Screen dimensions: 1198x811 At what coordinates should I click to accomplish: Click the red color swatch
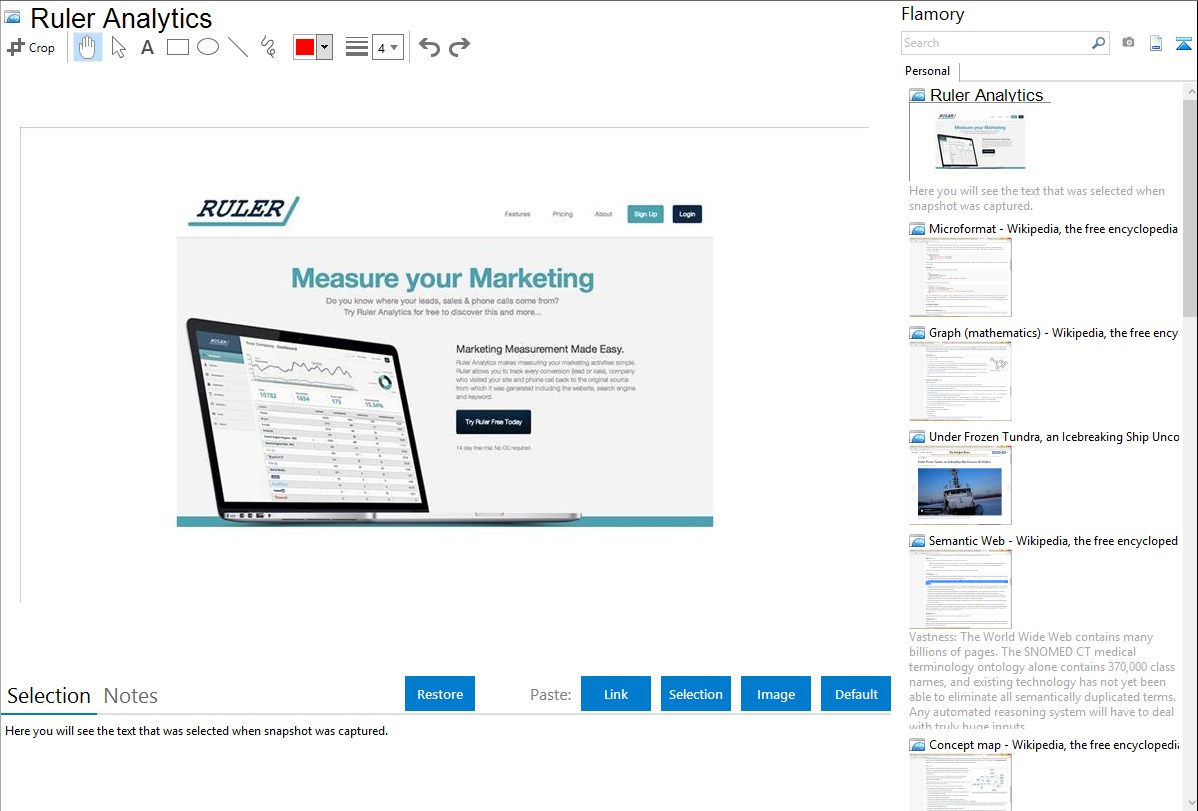tap(305, 47)
